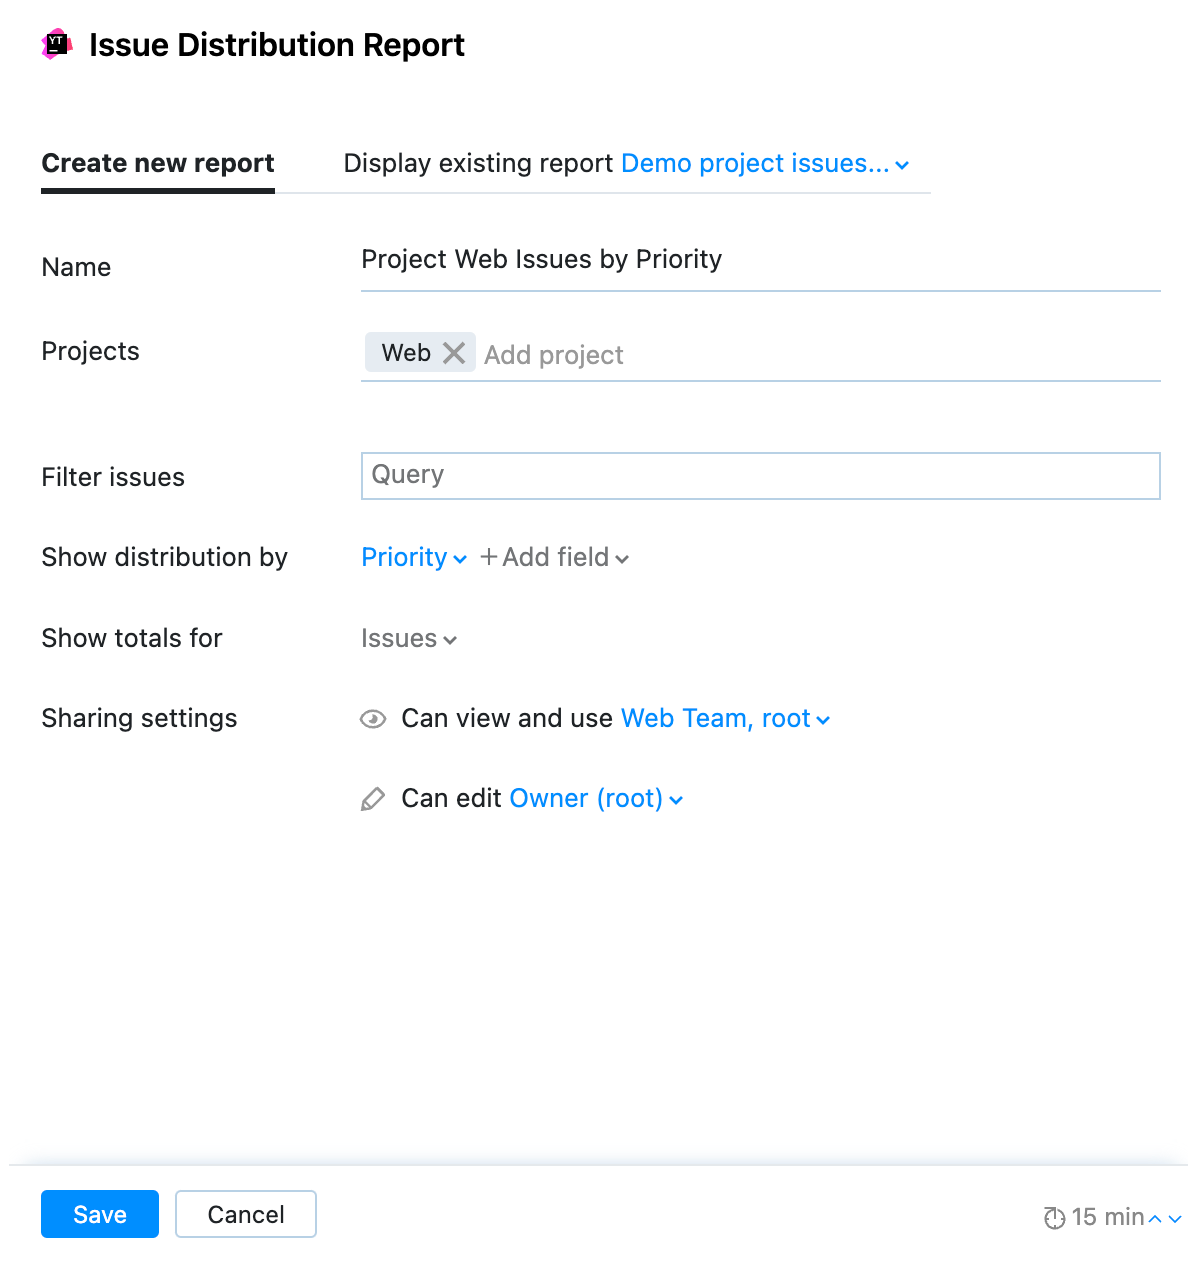Click the YouTrack logo icon in the header
Image resolution: width=1188 pixels, height=1264 pixels.
57,44
